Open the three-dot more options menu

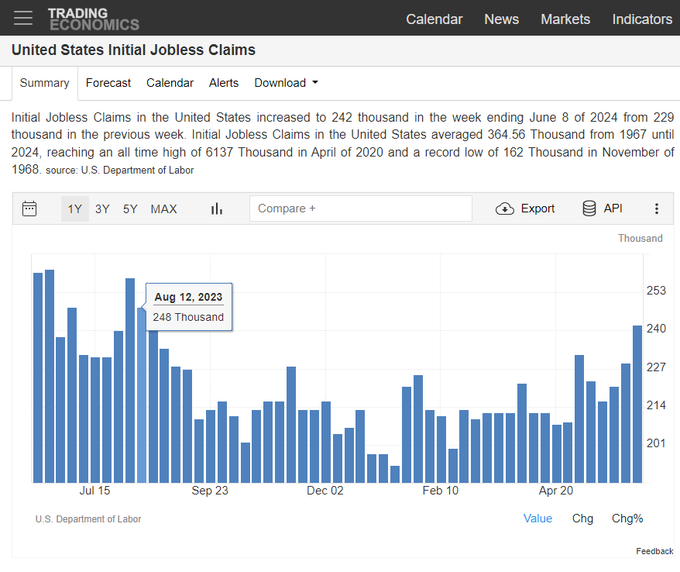tap(656, 209)
